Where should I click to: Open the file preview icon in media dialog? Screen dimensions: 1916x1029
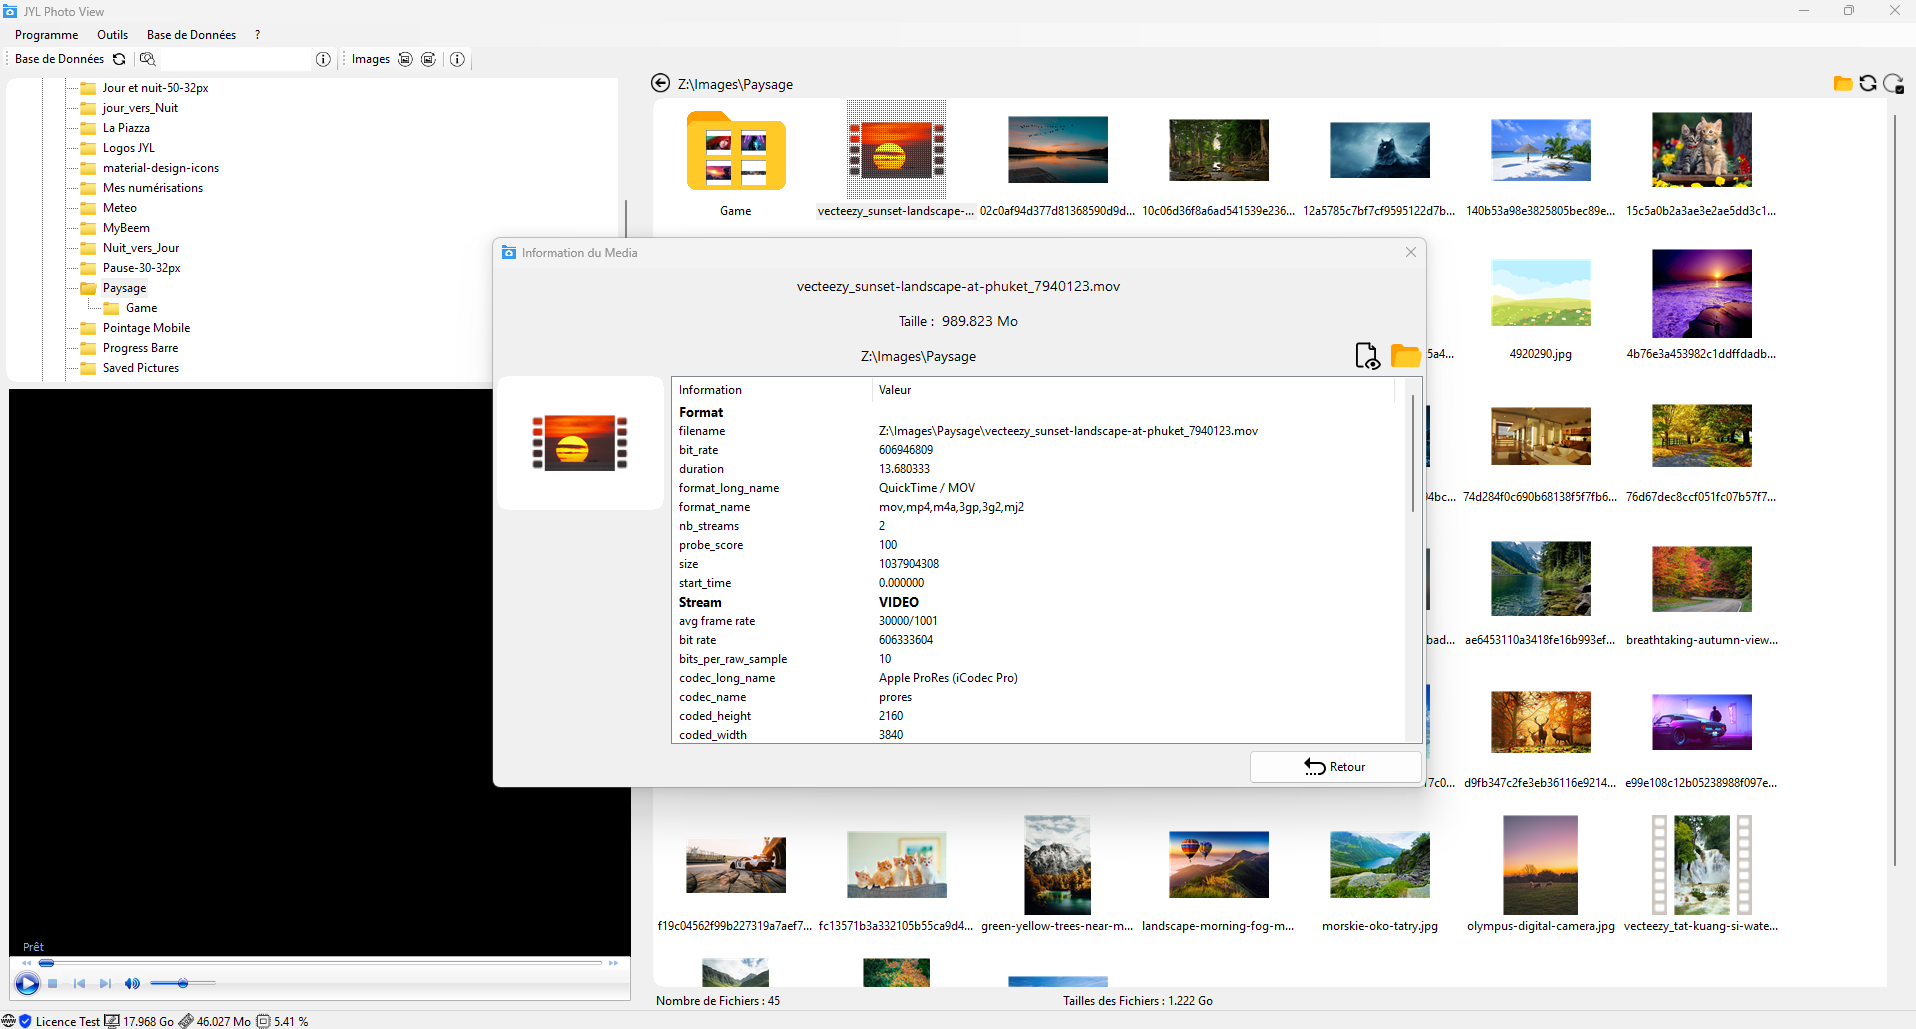click(1366, 356)
